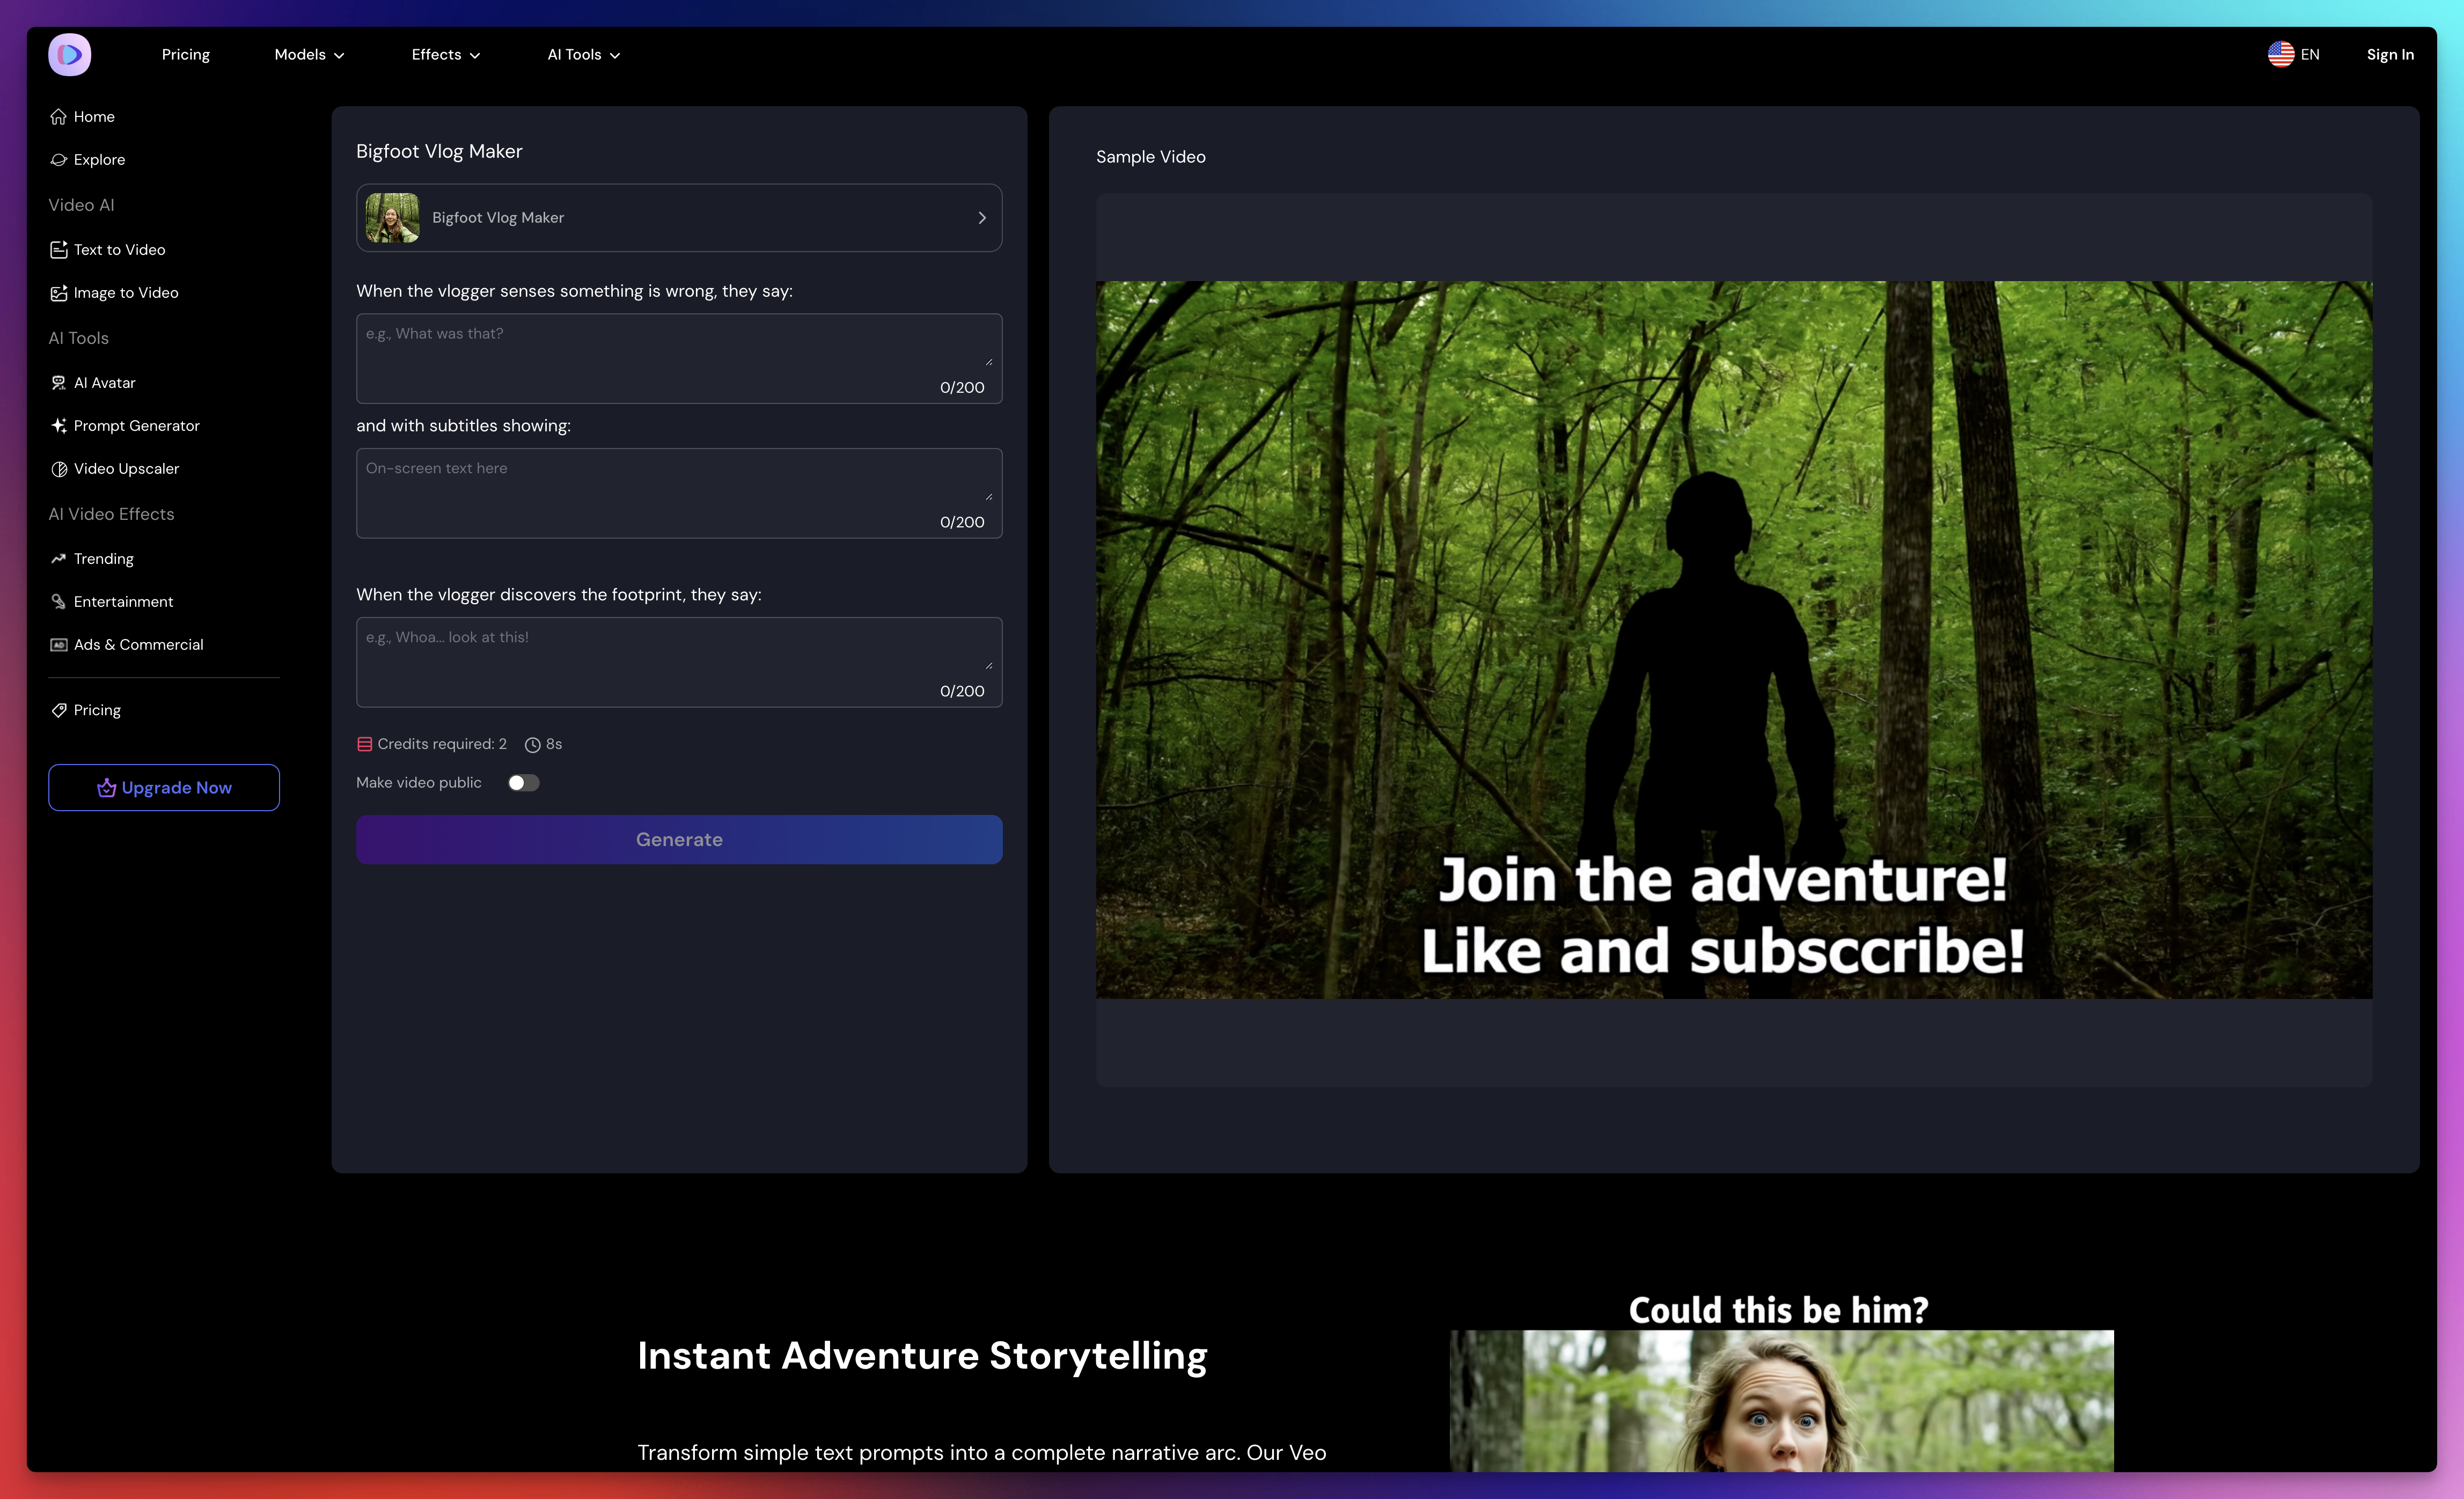Viewport: 2464px width, 1499px height.
Task: Click Sign In link
Action: 2389,55
